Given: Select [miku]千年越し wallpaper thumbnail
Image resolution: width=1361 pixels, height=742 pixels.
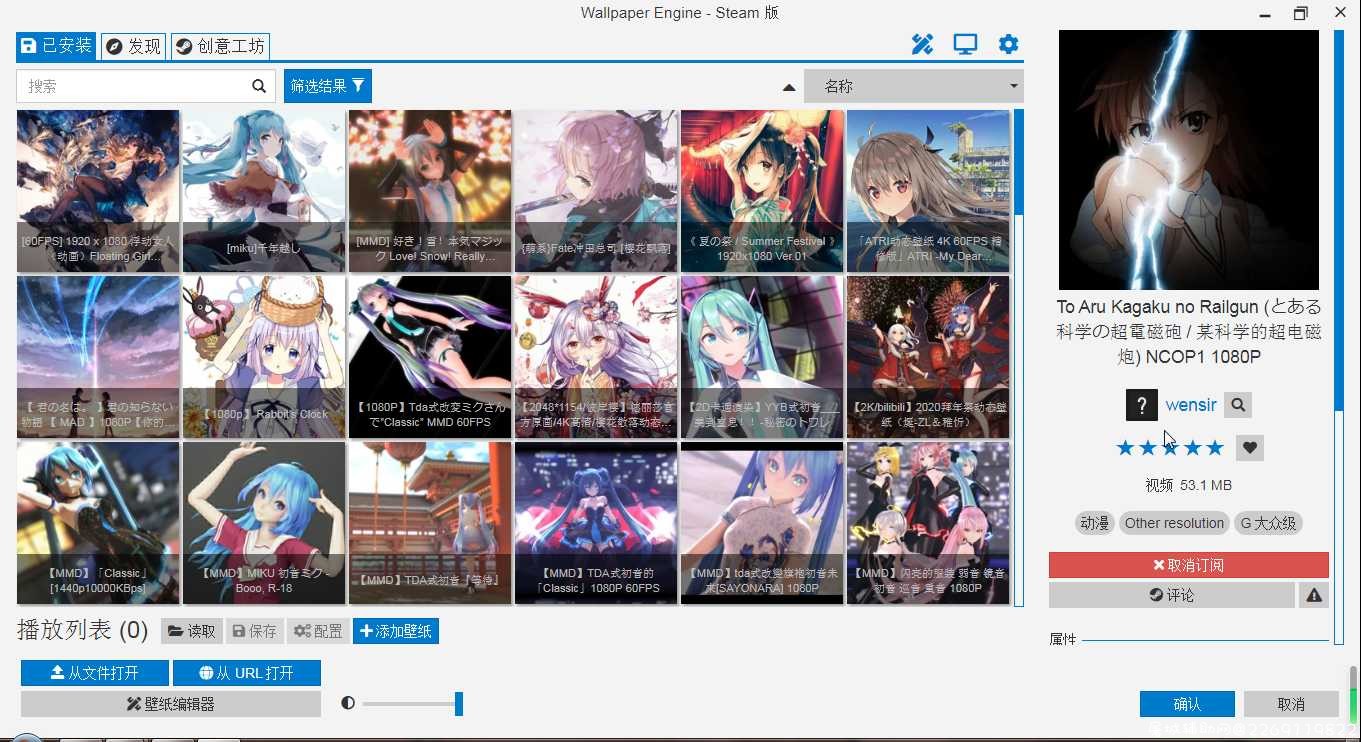Looking at the screenshot, I should (x=264, y=191).
